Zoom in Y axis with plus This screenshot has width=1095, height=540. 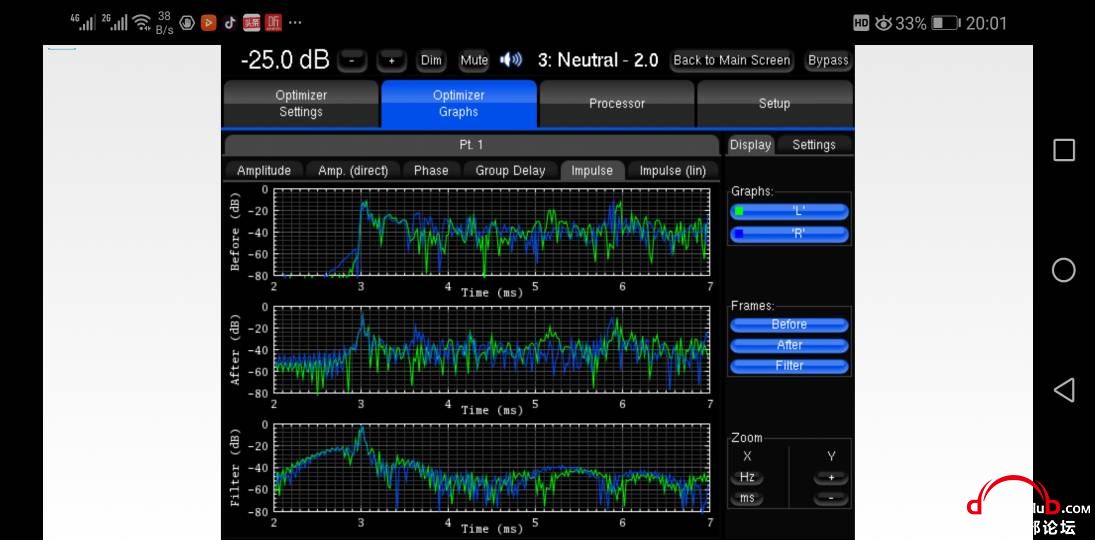(831, 478)
